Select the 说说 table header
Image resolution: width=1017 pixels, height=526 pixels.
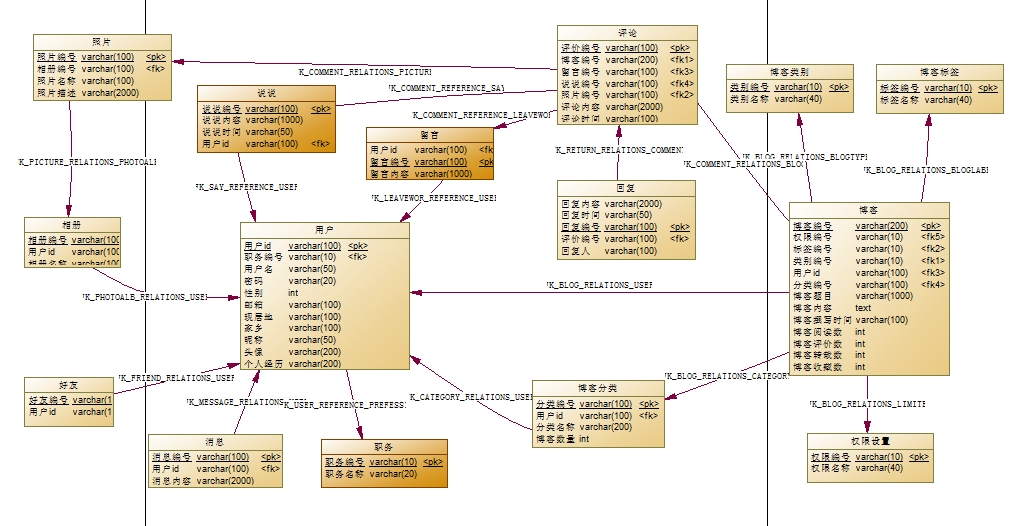coord(267,93)
